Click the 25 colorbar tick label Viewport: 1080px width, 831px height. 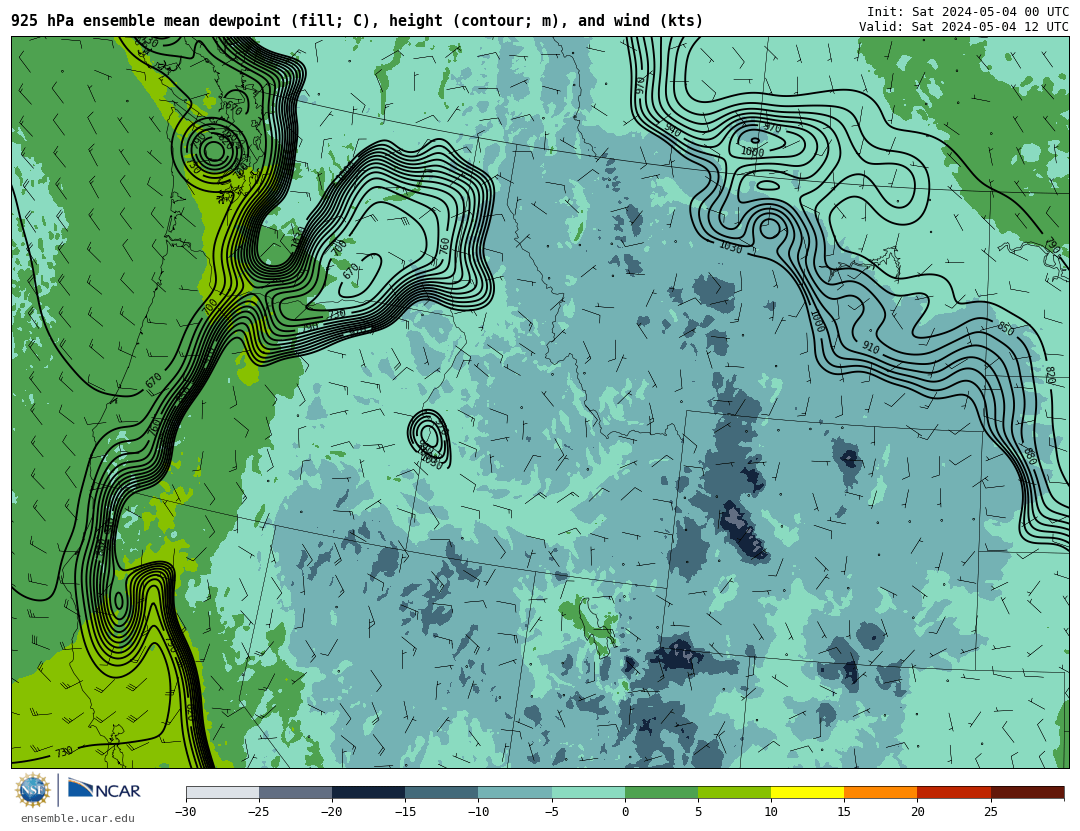tap(990, 812)
